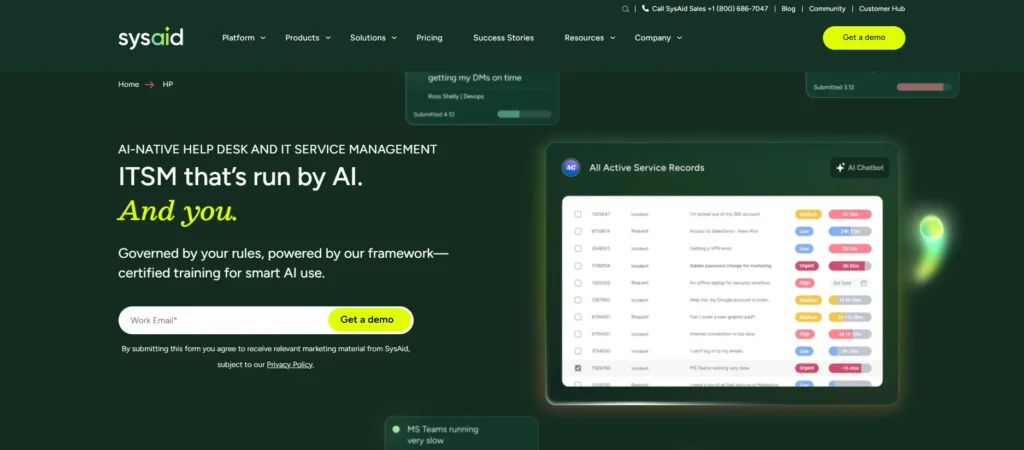Image resolution: width=1024 pixels, height=450 pixels.
Task: Click record ID 8759614
Action: pyautogui.click(x=601, y=231)
